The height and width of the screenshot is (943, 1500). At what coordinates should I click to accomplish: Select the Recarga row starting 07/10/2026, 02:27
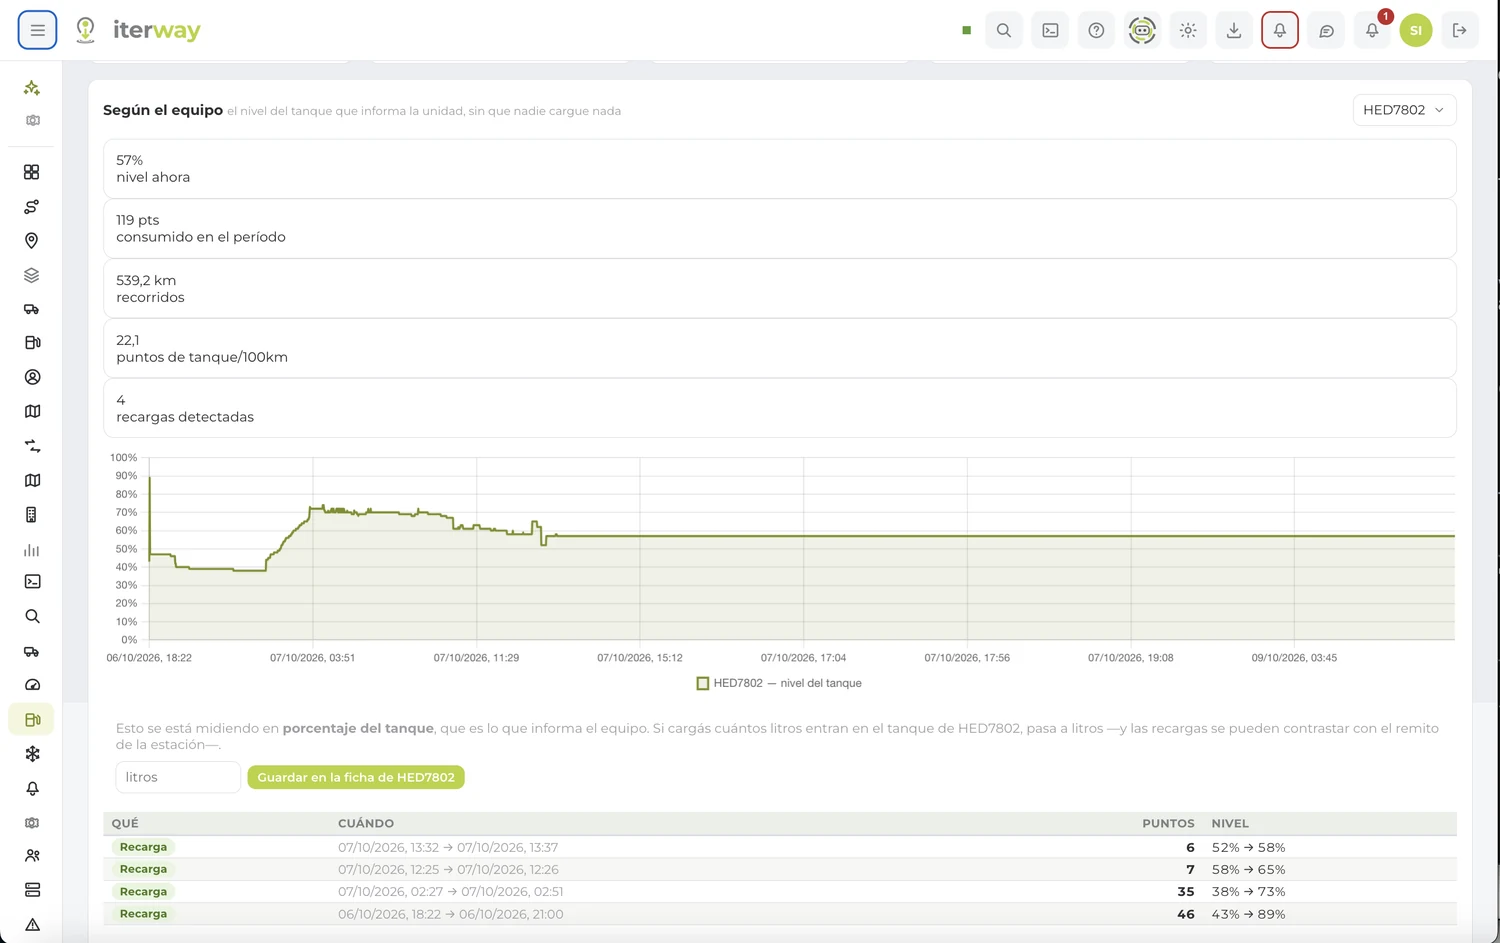point(780,891)
